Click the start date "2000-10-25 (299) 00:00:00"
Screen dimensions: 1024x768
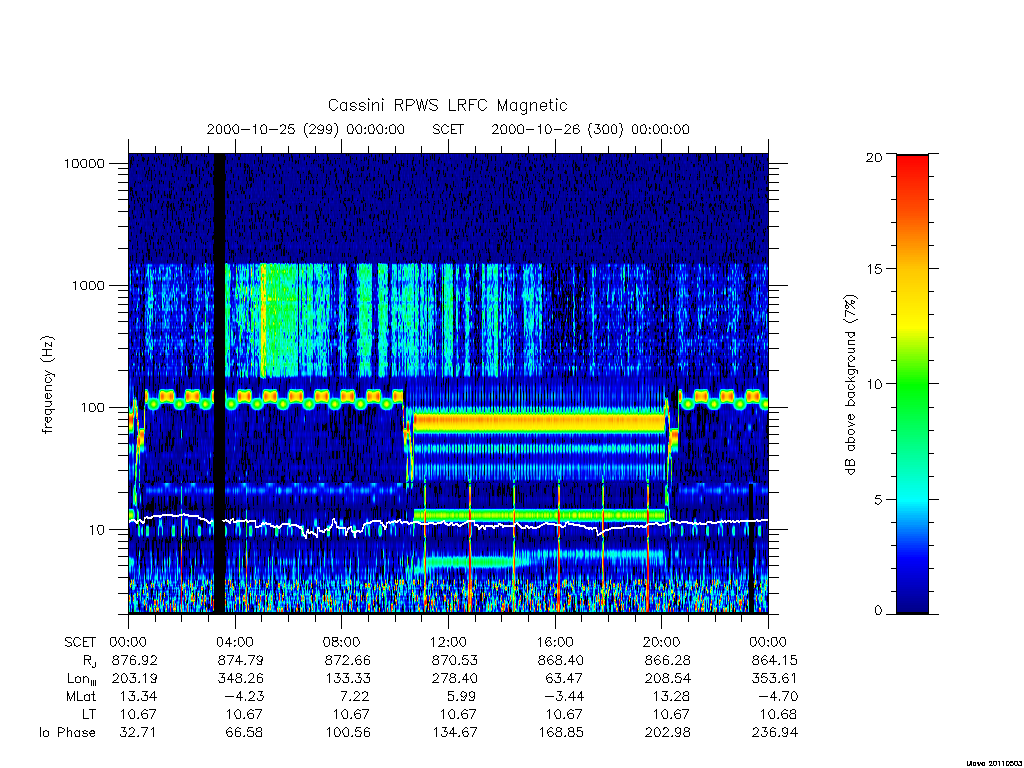coord(306,129)
